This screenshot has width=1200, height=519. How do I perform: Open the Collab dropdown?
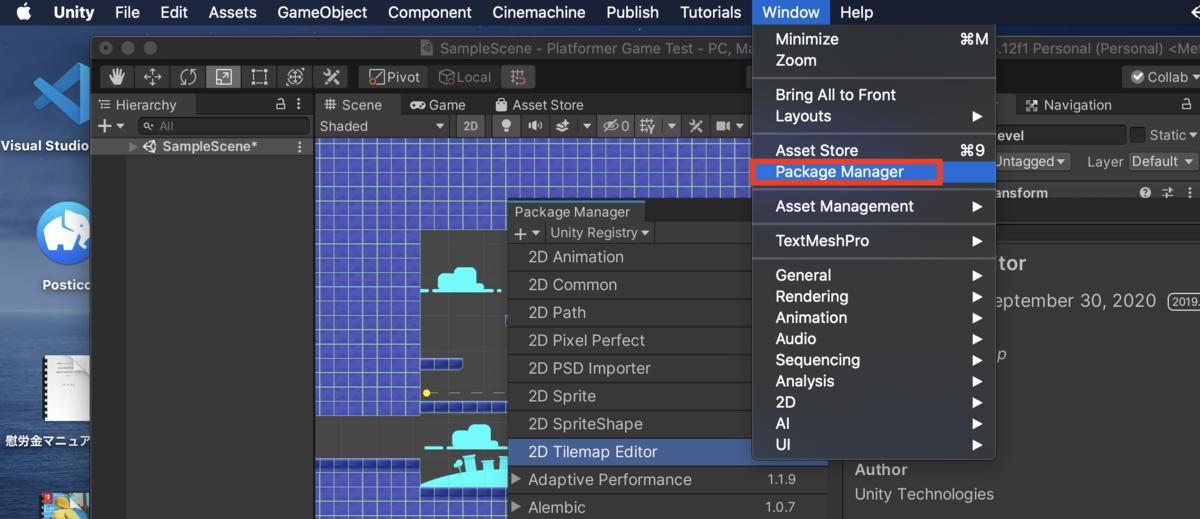click(x=1160, y=77)
